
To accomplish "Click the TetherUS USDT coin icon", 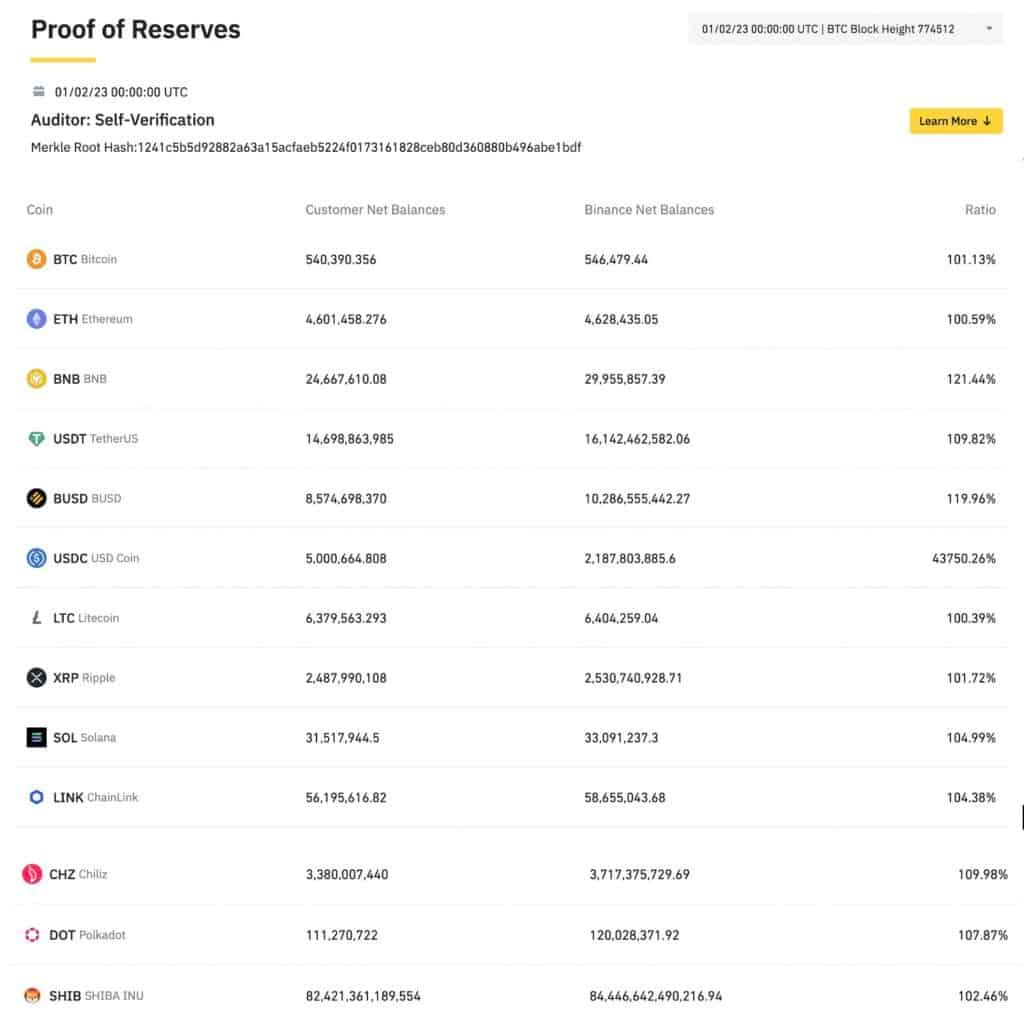I will click(36, 439).
